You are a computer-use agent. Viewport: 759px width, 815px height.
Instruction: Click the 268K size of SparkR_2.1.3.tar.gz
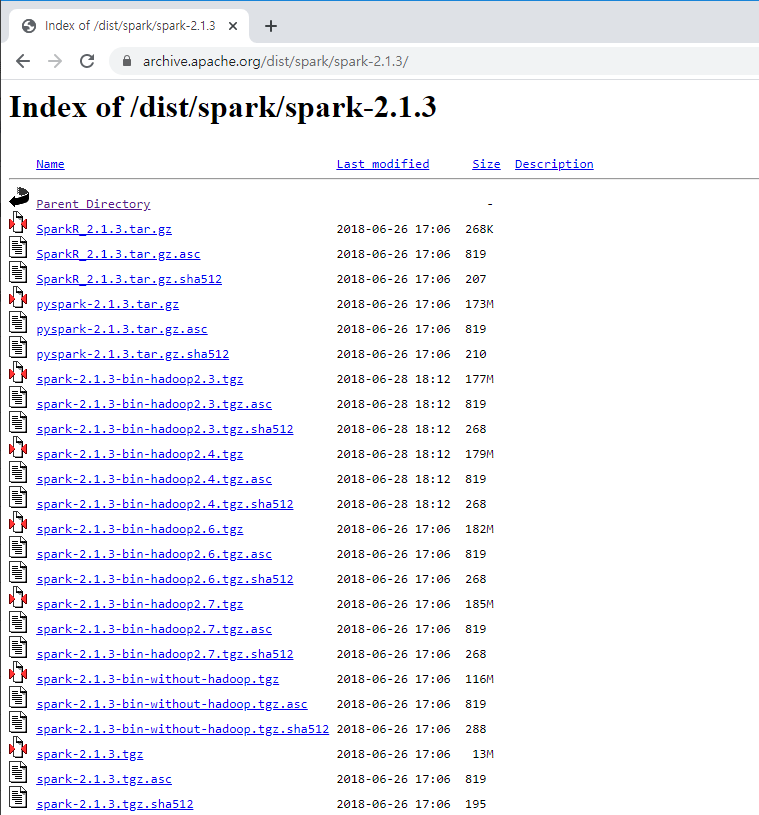pos(479,229)
